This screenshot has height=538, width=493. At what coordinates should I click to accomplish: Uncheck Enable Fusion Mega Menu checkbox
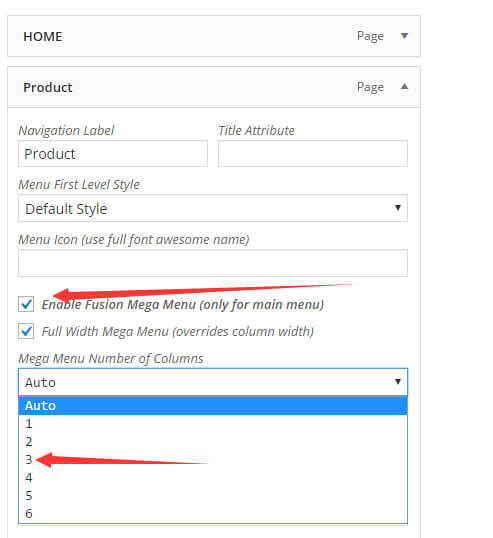26,304
